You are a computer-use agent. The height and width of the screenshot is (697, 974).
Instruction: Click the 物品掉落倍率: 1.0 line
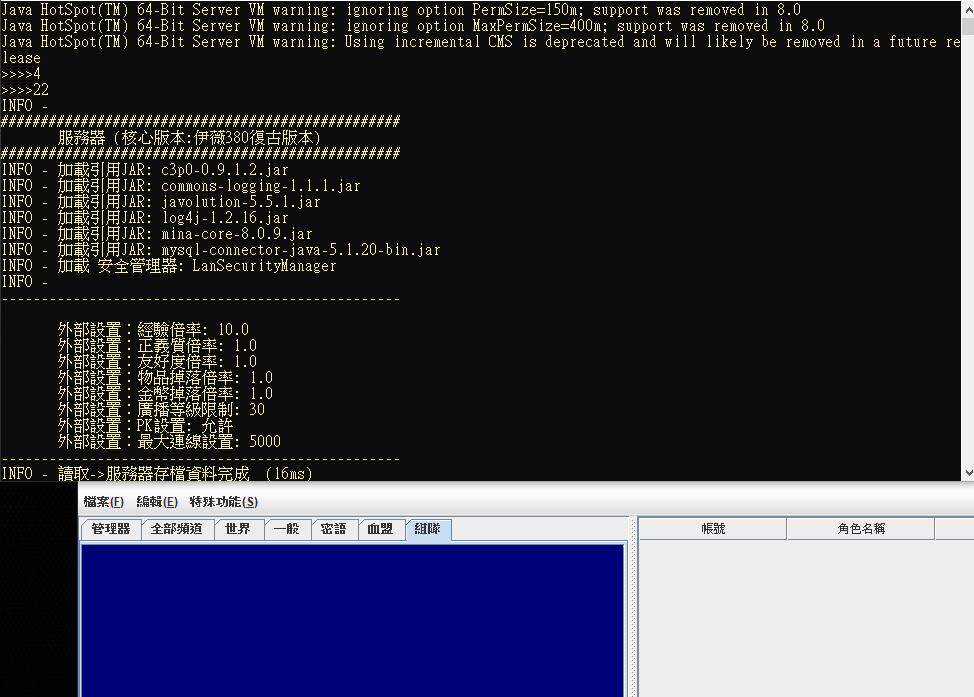[165, 378]
